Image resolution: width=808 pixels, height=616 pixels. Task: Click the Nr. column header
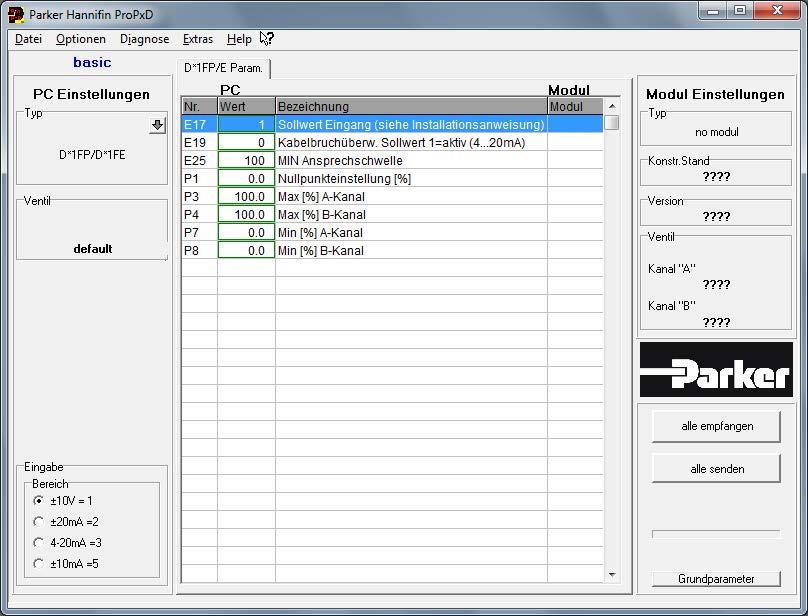[199, 106]
